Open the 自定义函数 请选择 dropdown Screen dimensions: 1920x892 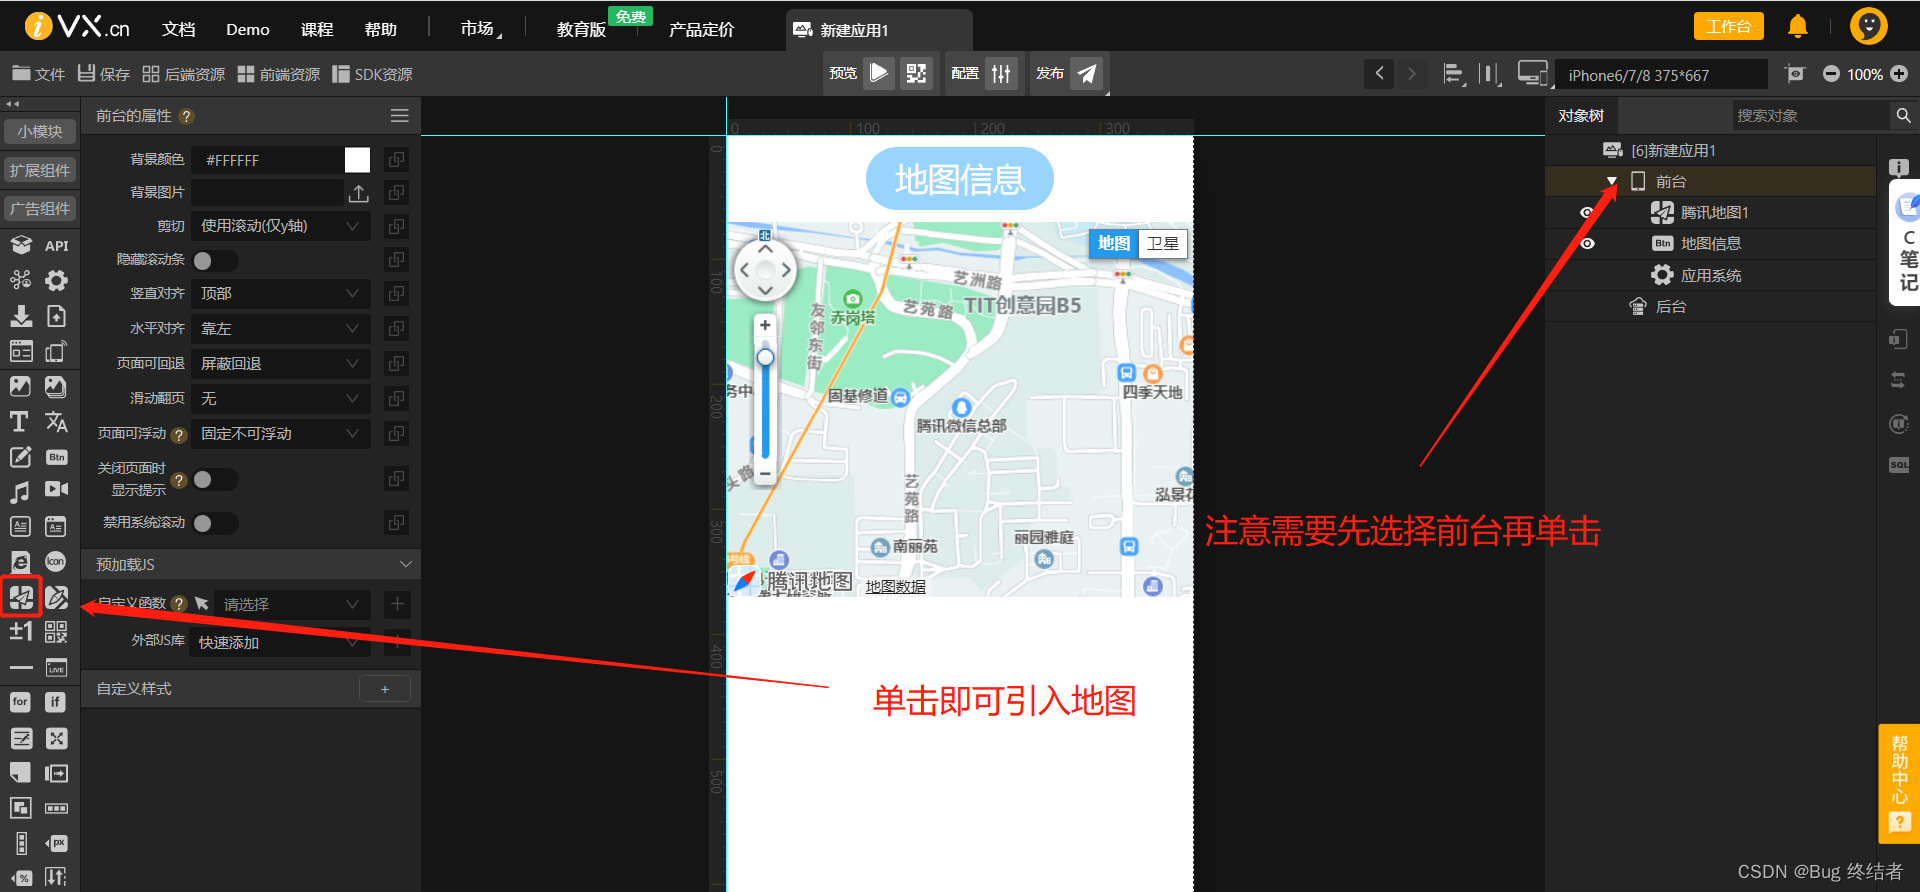292,605
